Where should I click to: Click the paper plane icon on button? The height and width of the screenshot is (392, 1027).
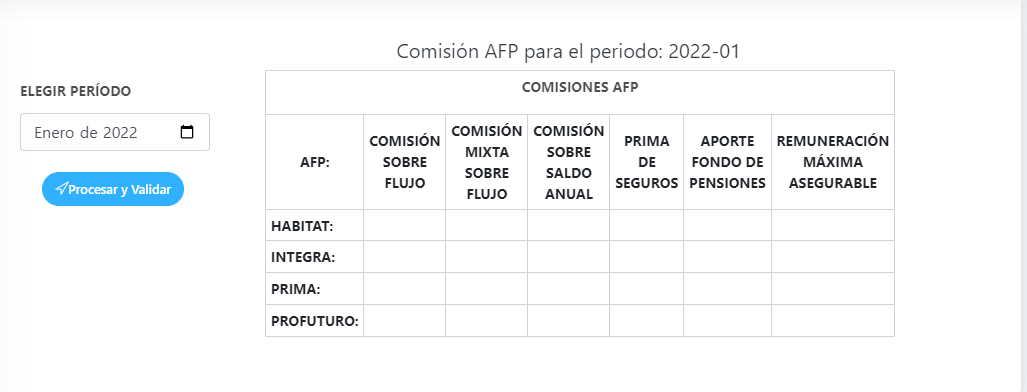(x=61, y=189)
